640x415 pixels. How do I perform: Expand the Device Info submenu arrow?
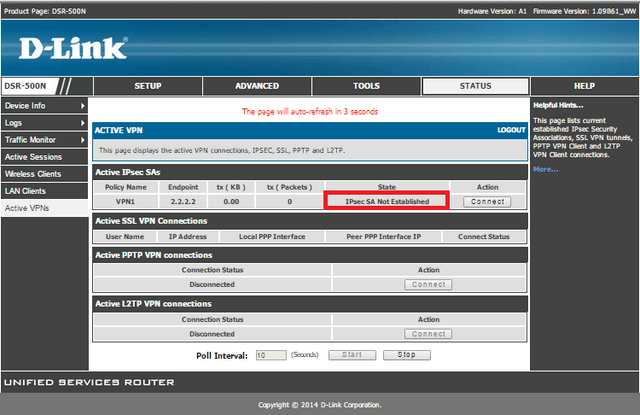click(x=82, y=106)
